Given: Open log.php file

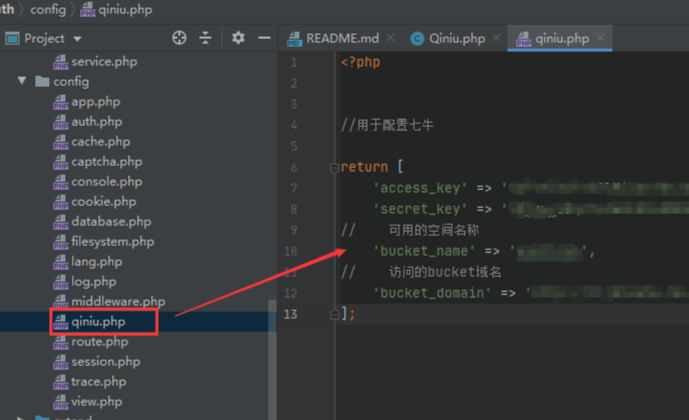Looking at the screenshot, I should (94, 282).
